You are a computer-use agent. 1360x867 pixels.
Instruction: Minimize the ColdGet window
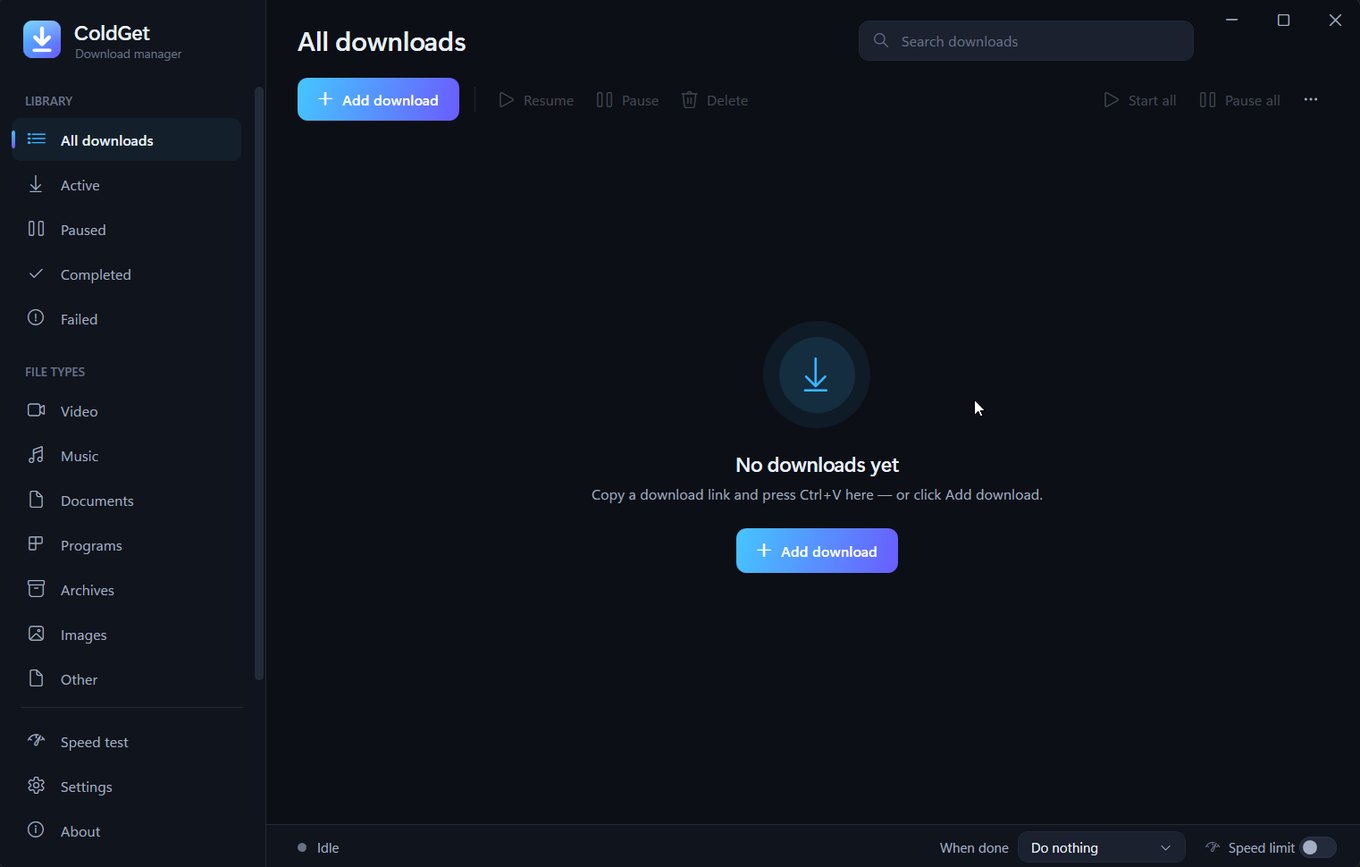(x=1232, y=20)
